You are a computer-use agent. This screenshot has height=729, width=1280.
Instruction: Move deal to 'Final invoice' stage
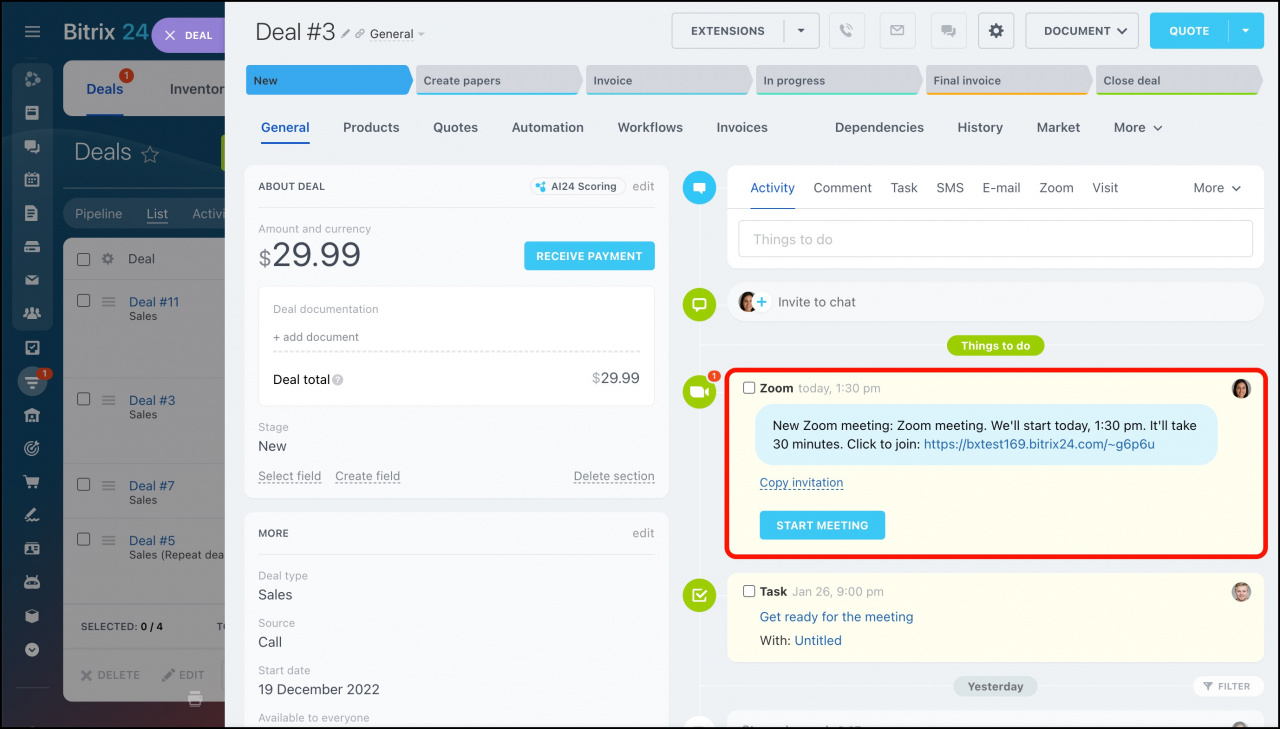tap(1008, 81)
